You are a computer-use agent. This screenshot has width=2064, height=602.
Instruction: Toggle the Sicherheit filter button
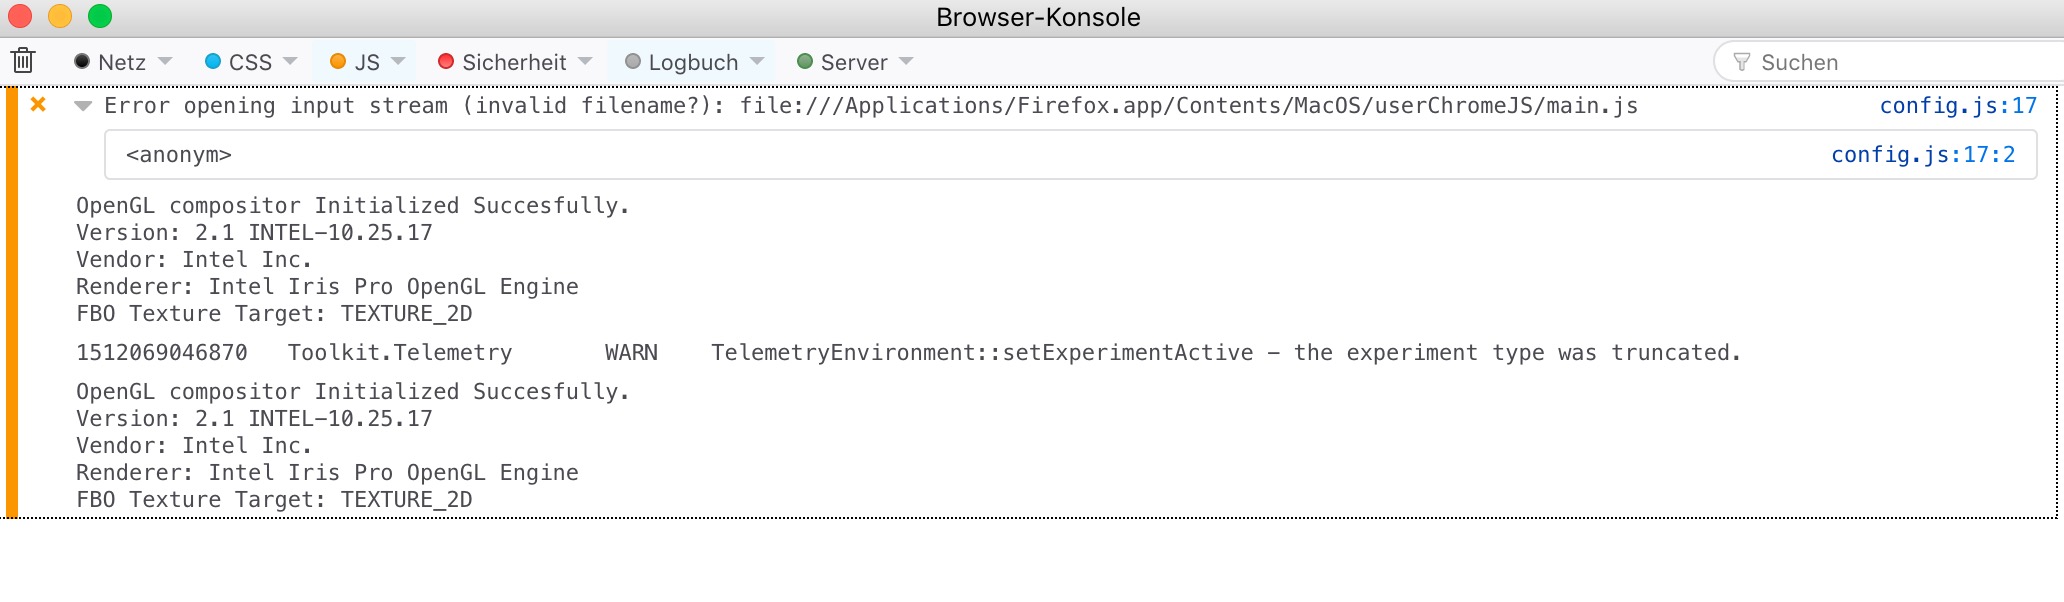[x=503, y=62]
